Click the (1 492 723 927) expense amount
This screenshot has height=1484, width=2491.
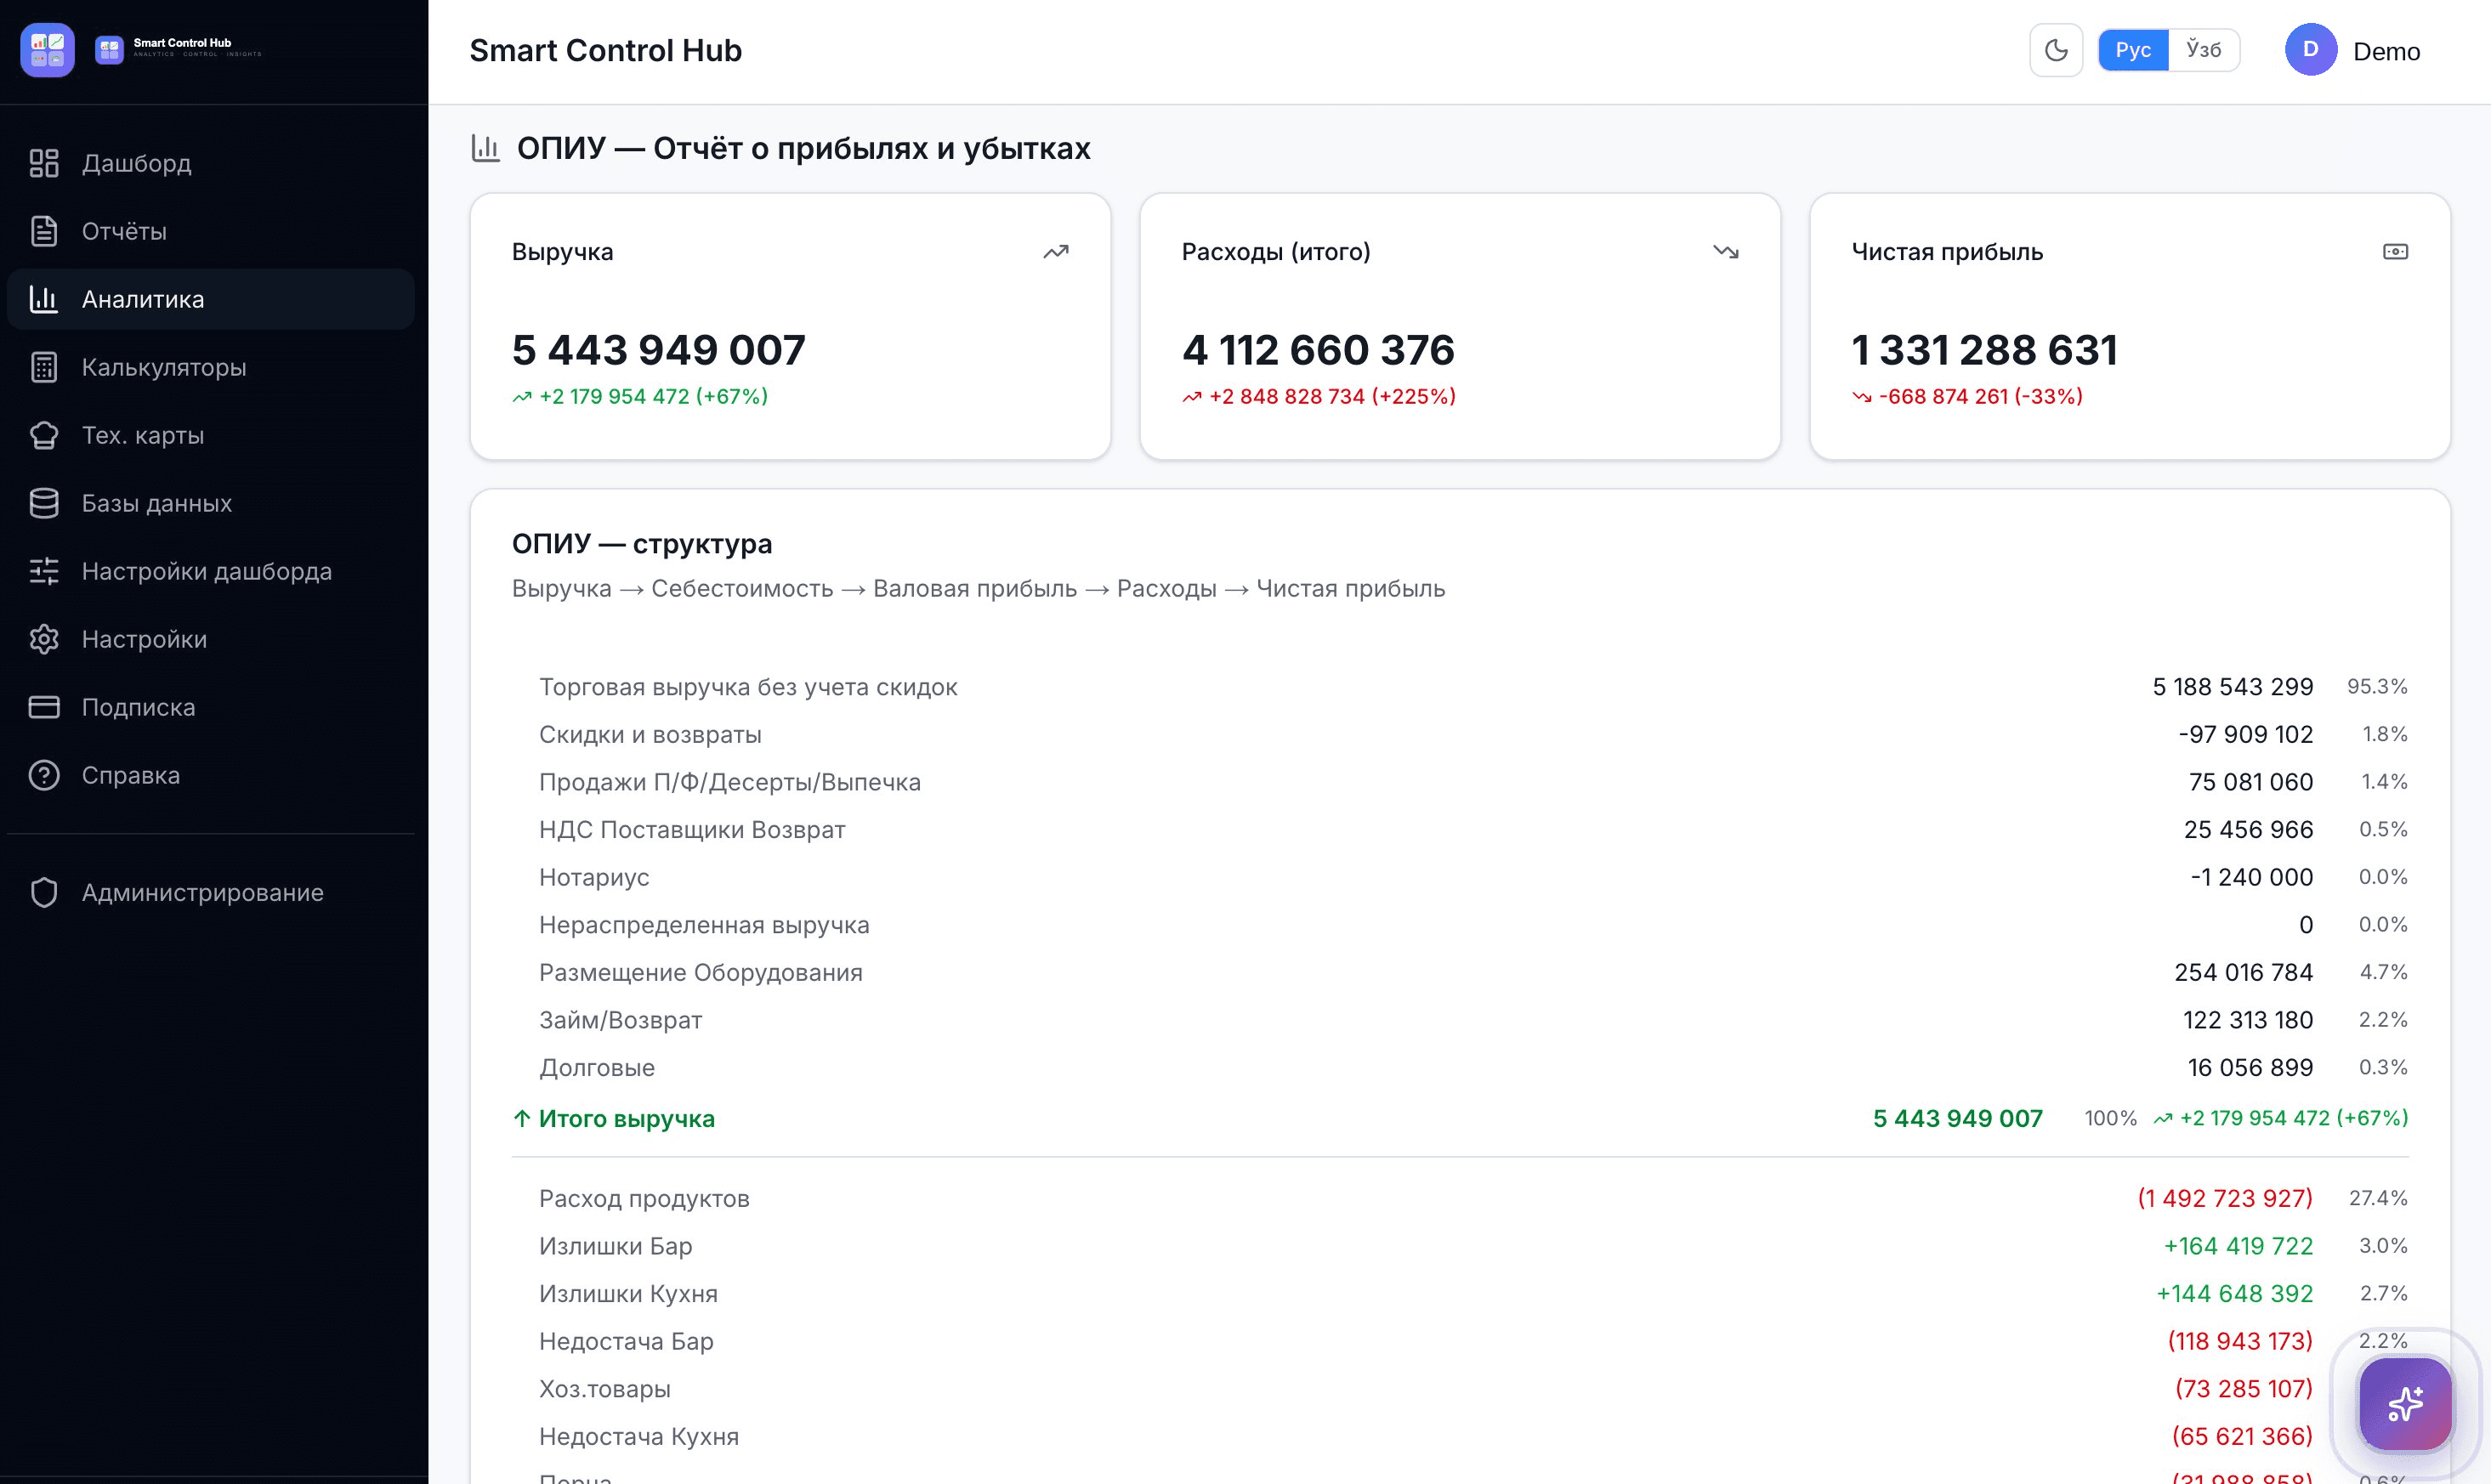pos(2225,1199)
